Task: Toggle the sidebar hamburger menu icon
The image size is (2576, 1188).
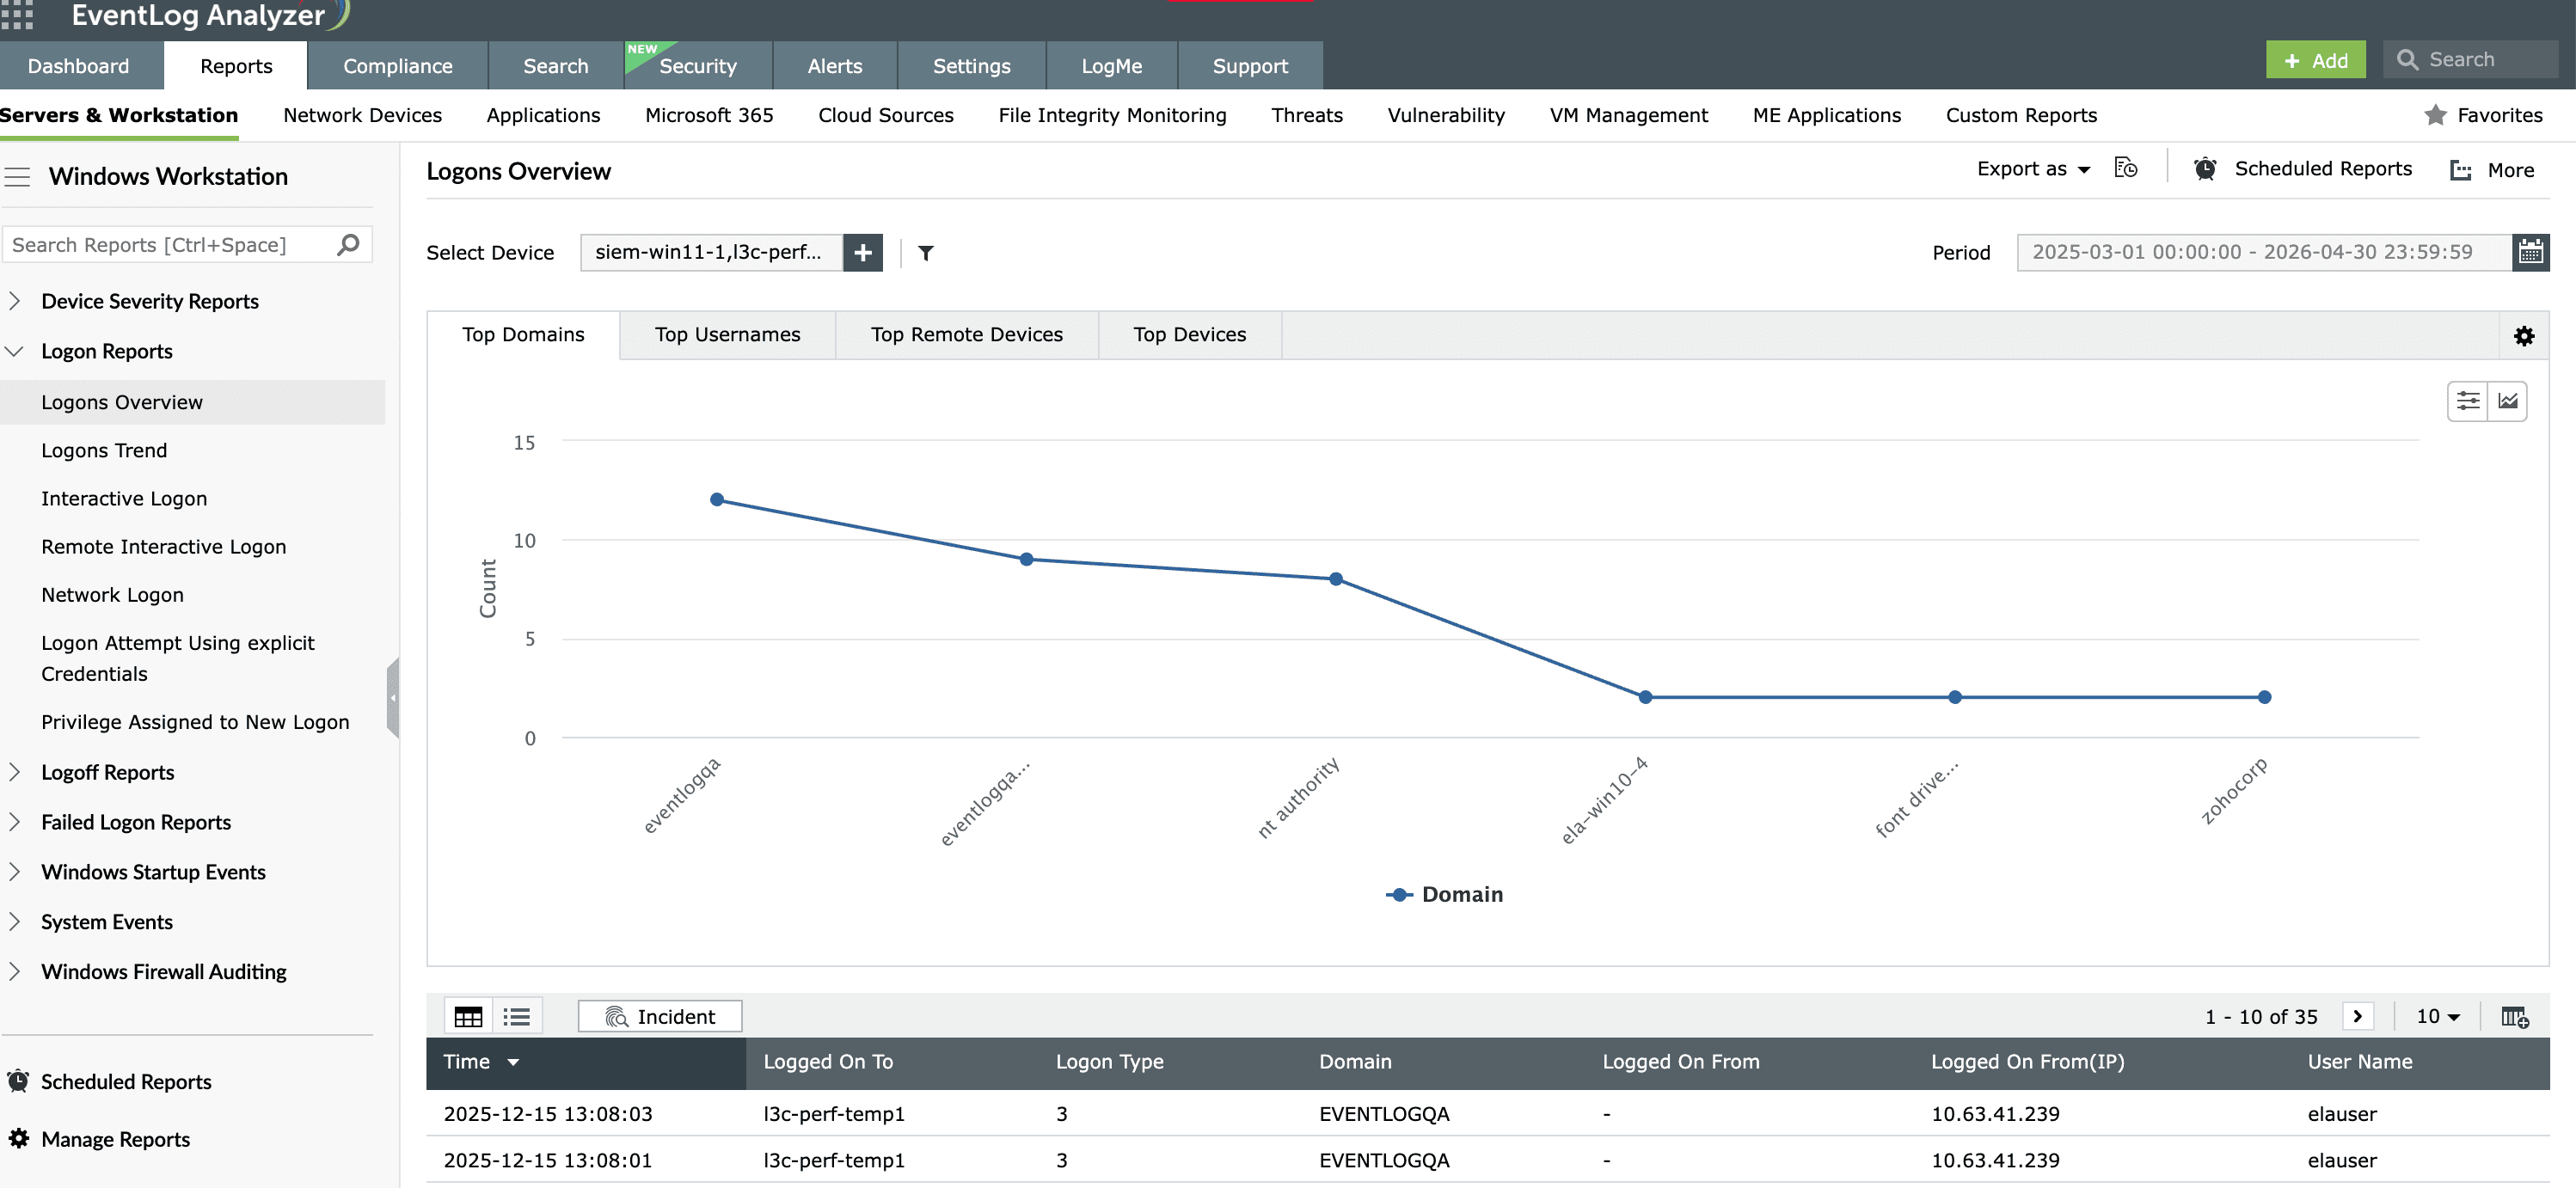Action: click(x=17, y=177)
